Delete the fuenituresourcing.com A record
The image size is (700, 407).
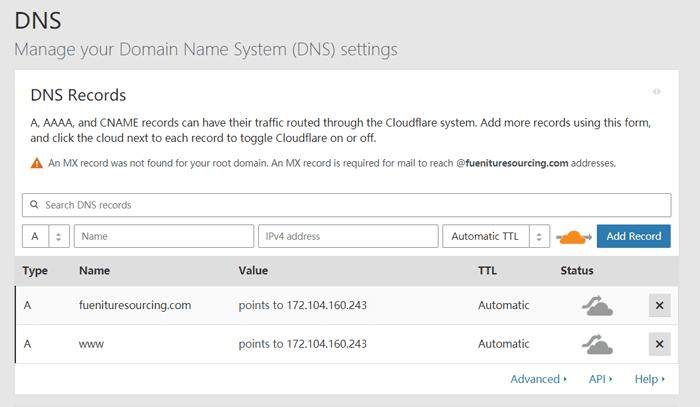click(659, 306)
